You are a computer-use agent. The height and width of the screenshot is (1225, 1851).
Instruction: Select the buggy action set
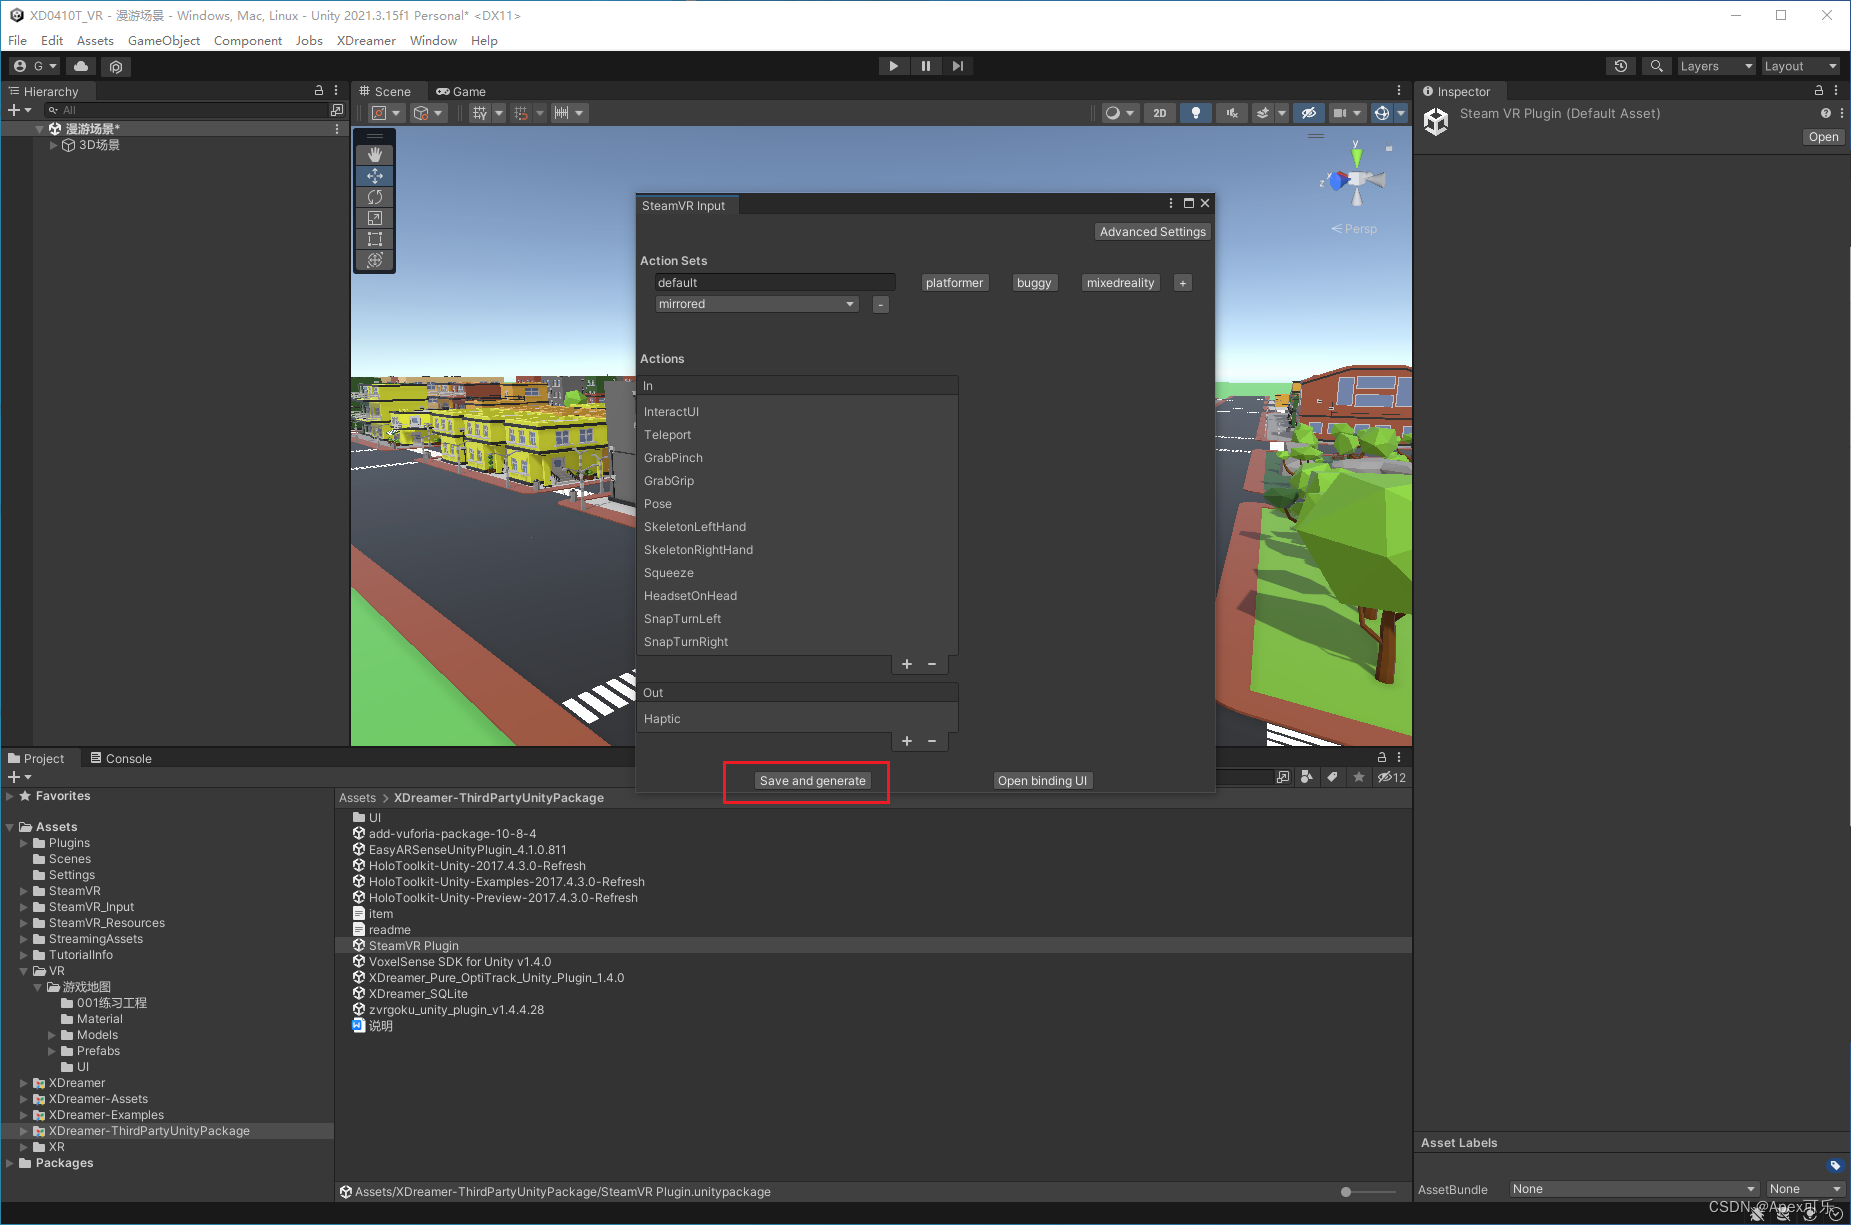tap(1034, 283)
